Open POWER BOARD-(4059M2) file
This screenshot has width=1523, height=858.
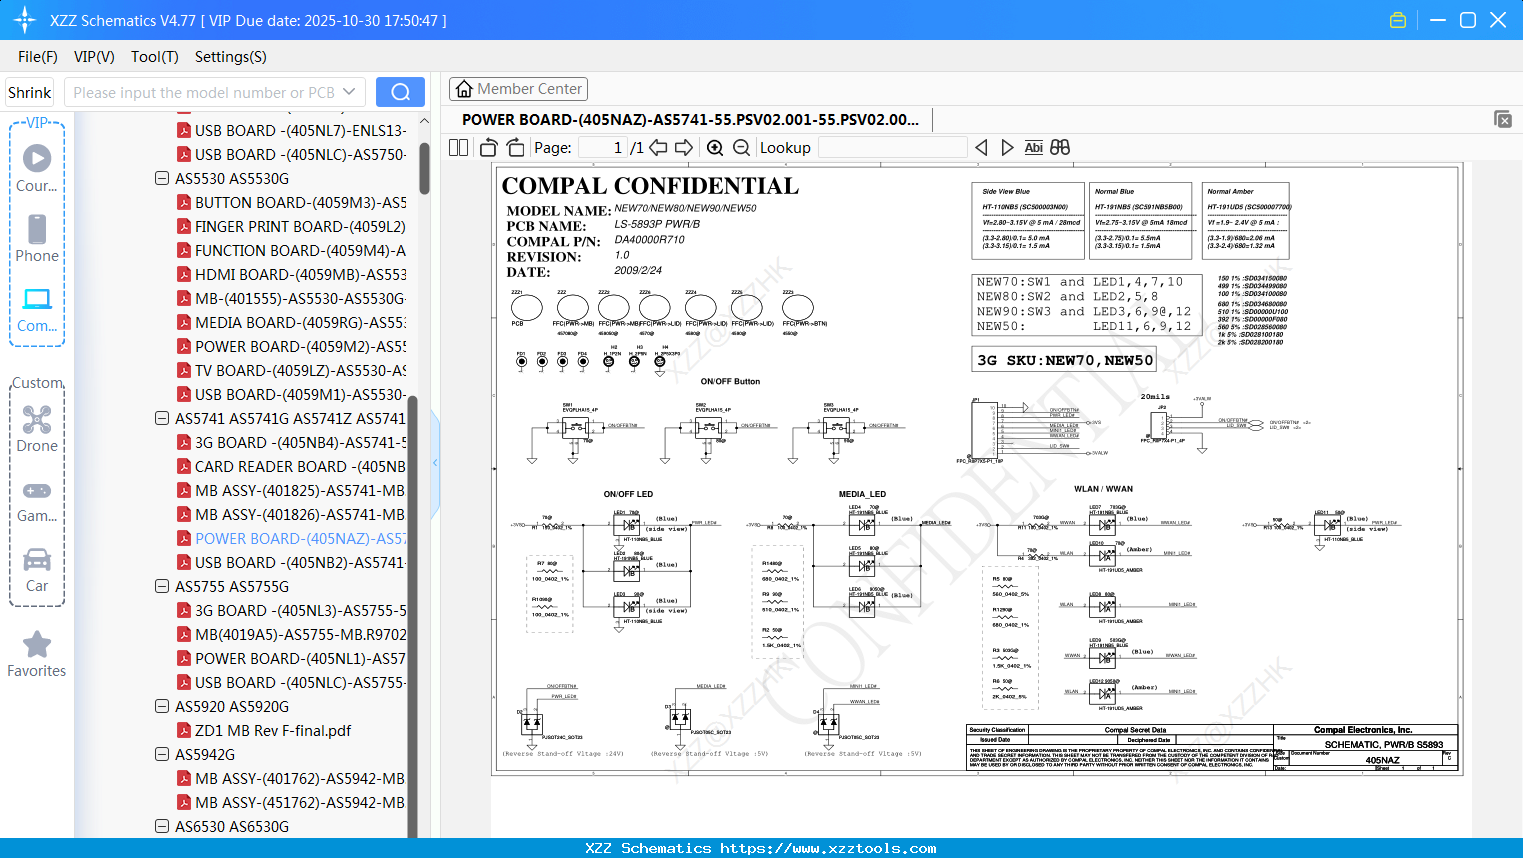click(300, 346)
